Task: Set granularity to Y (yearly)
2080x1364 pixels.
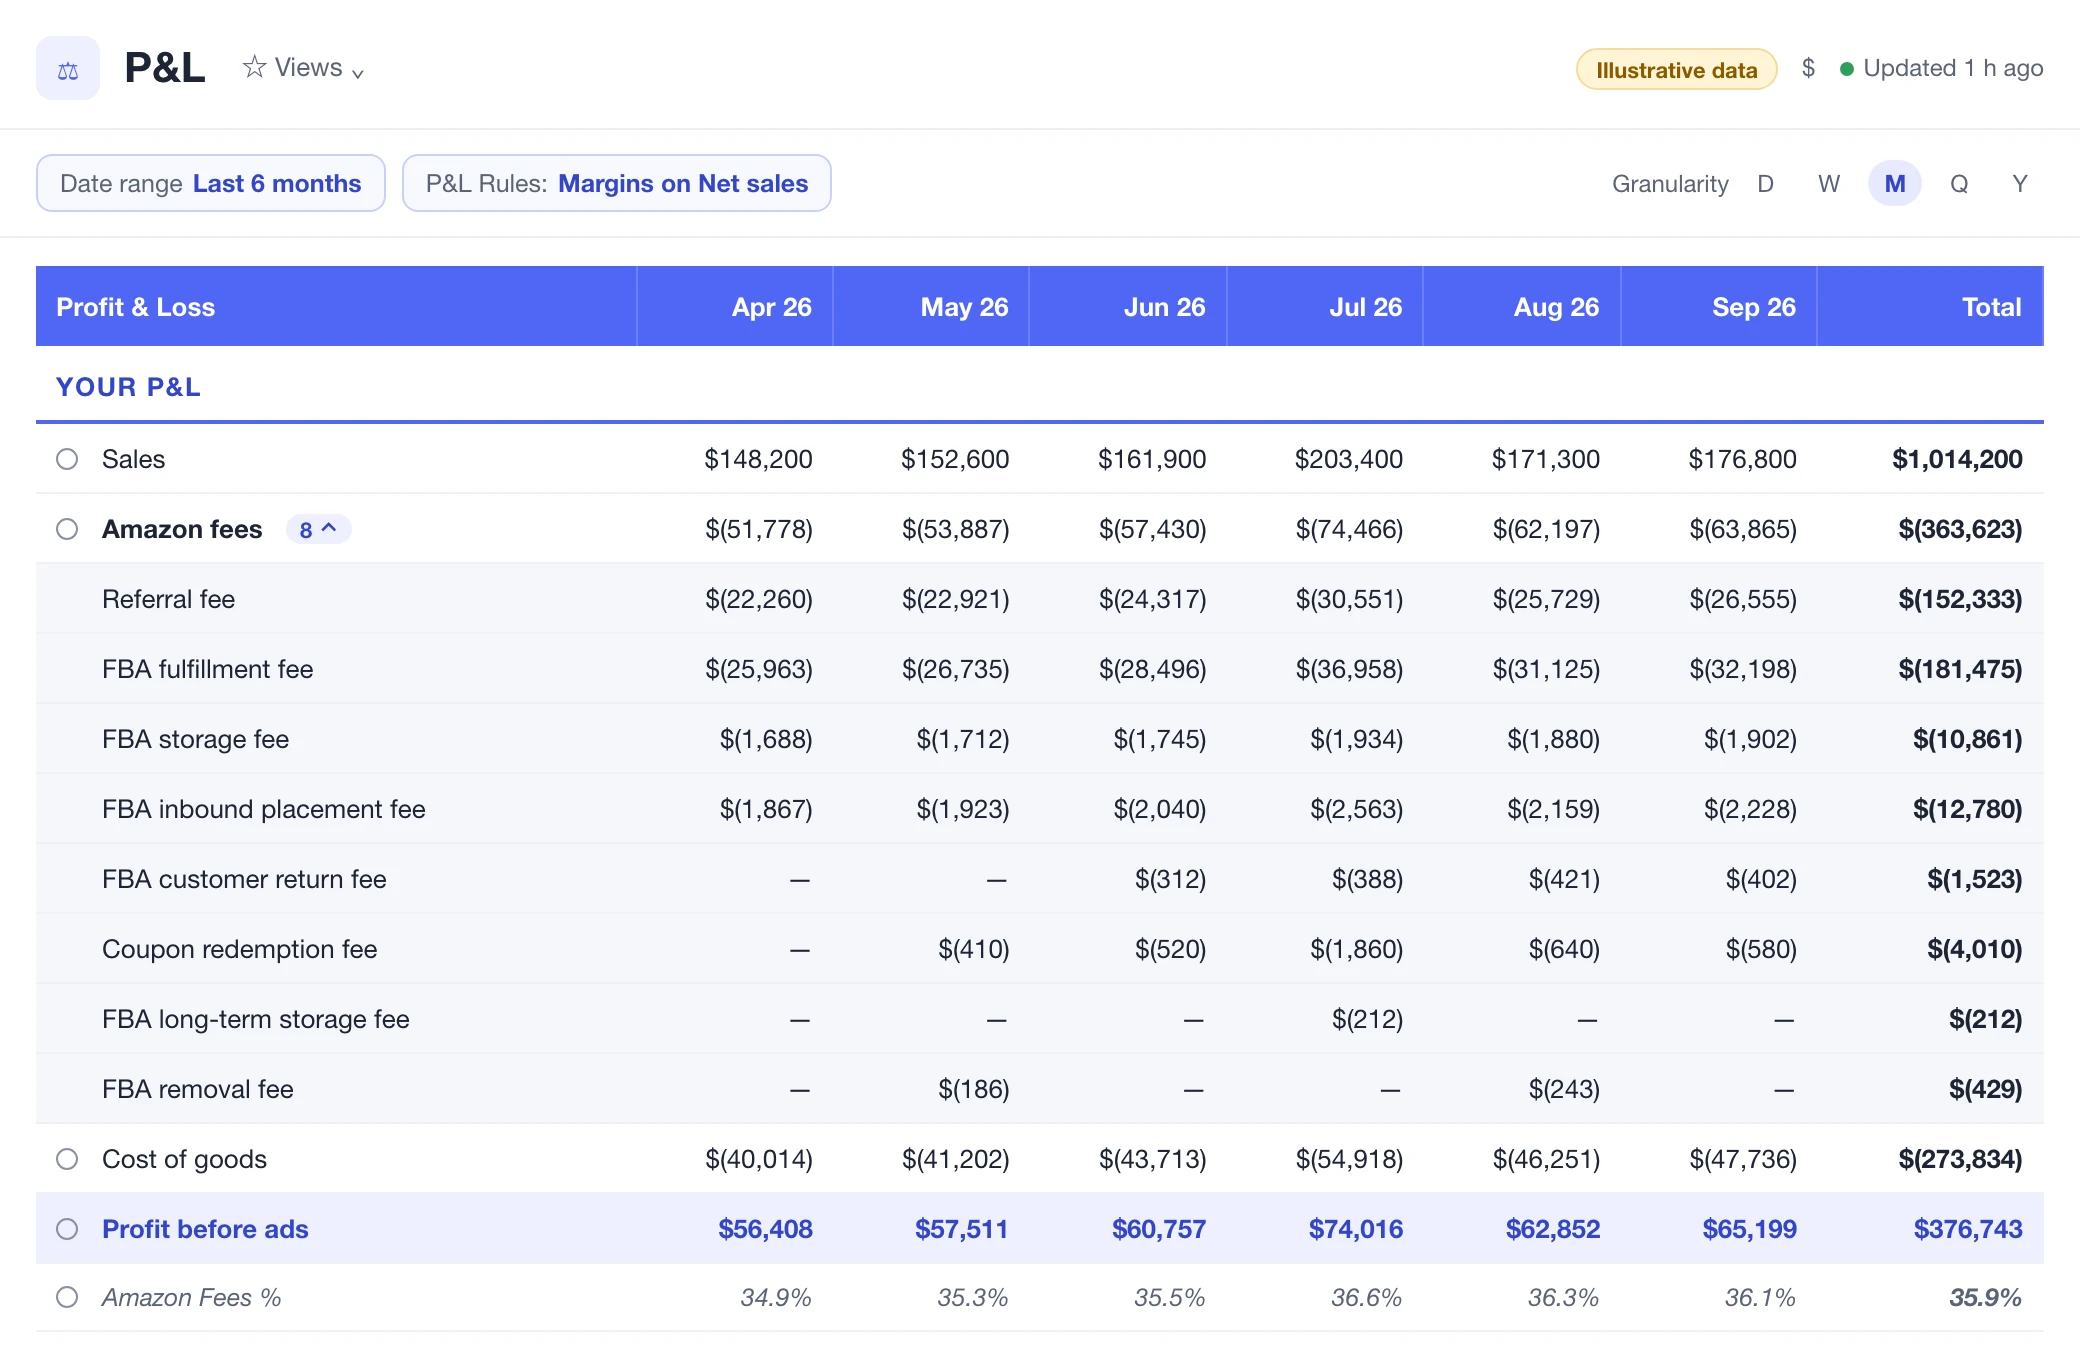Action: (x=2020, y=183)
